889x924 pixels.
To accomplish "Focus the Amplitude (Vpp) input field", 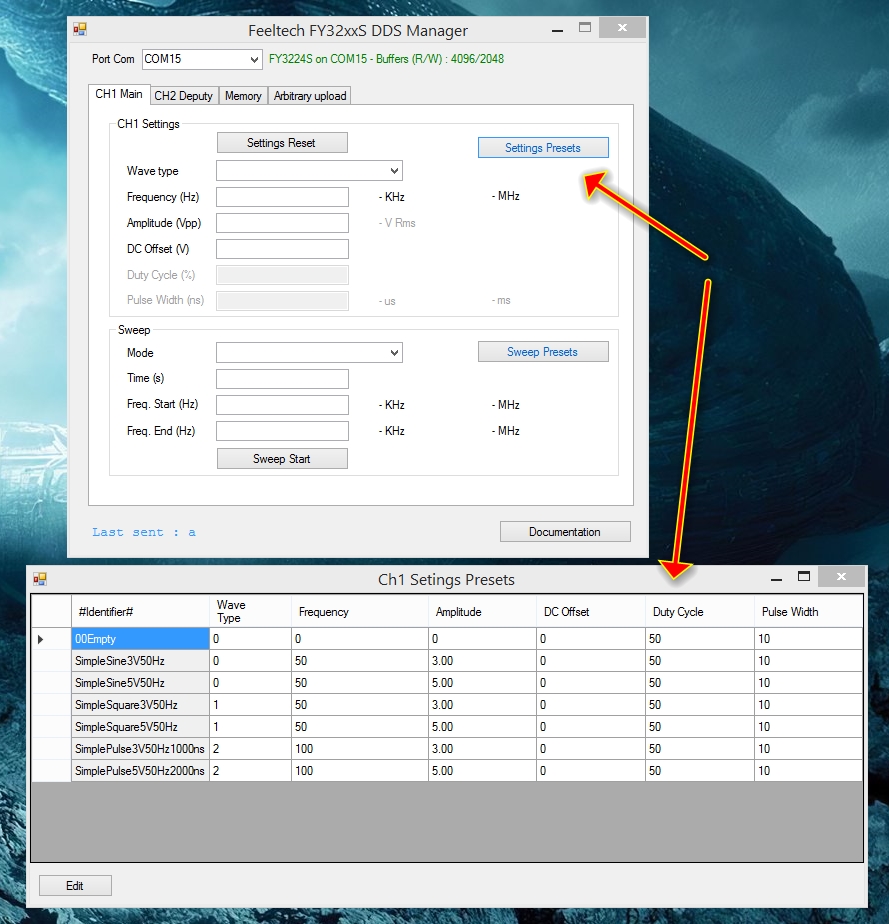I will tap(282, 223).
